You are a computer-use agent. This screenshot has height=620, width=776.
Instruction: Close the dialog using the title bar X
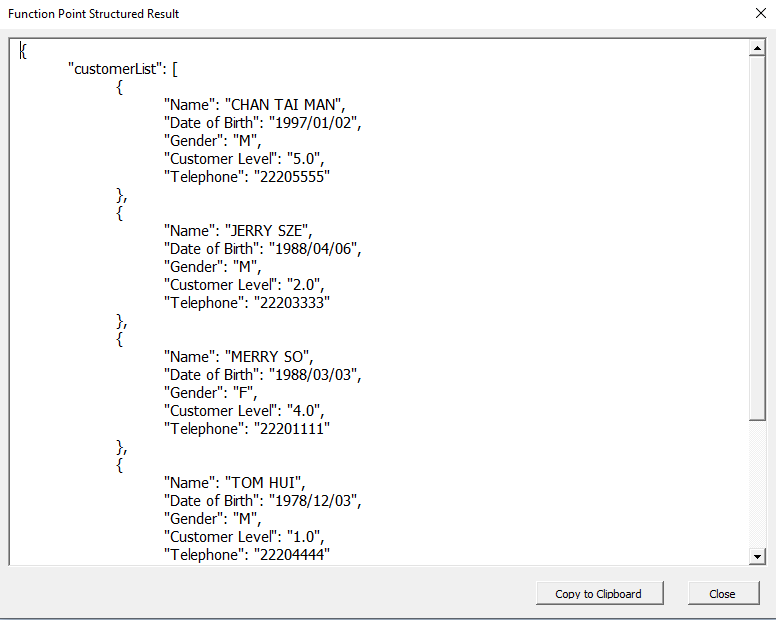pyautogui.click(x=761, y=13)
